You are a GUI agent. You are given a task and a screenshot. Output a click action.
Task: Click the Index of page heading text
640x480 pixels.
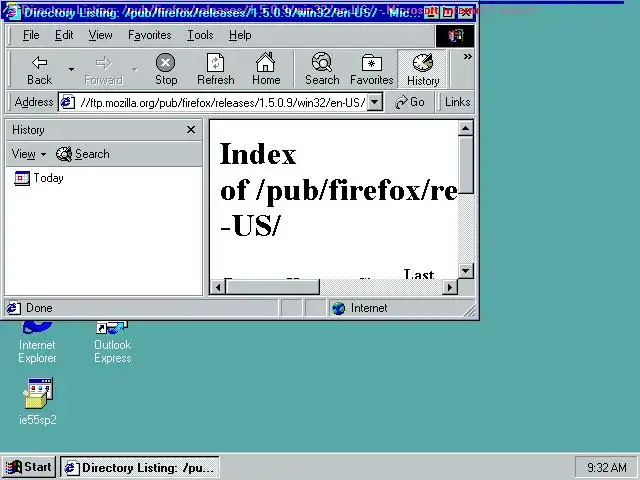[338, 189]
